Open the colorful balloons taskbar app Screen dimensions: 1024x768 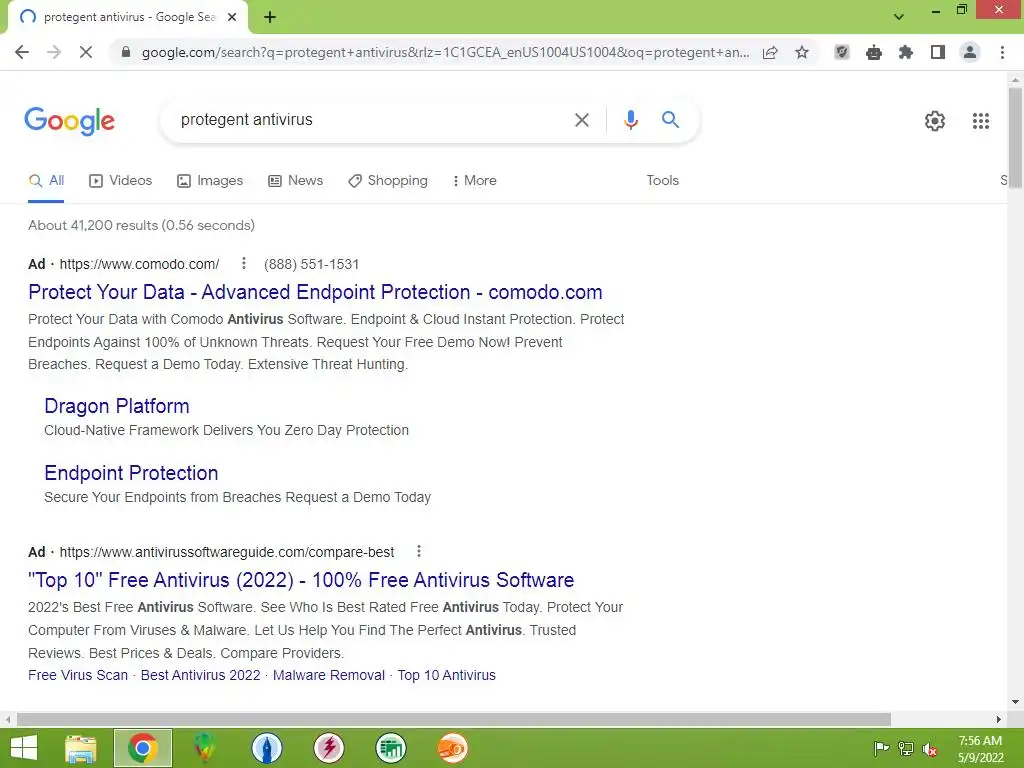click(204, 748)
